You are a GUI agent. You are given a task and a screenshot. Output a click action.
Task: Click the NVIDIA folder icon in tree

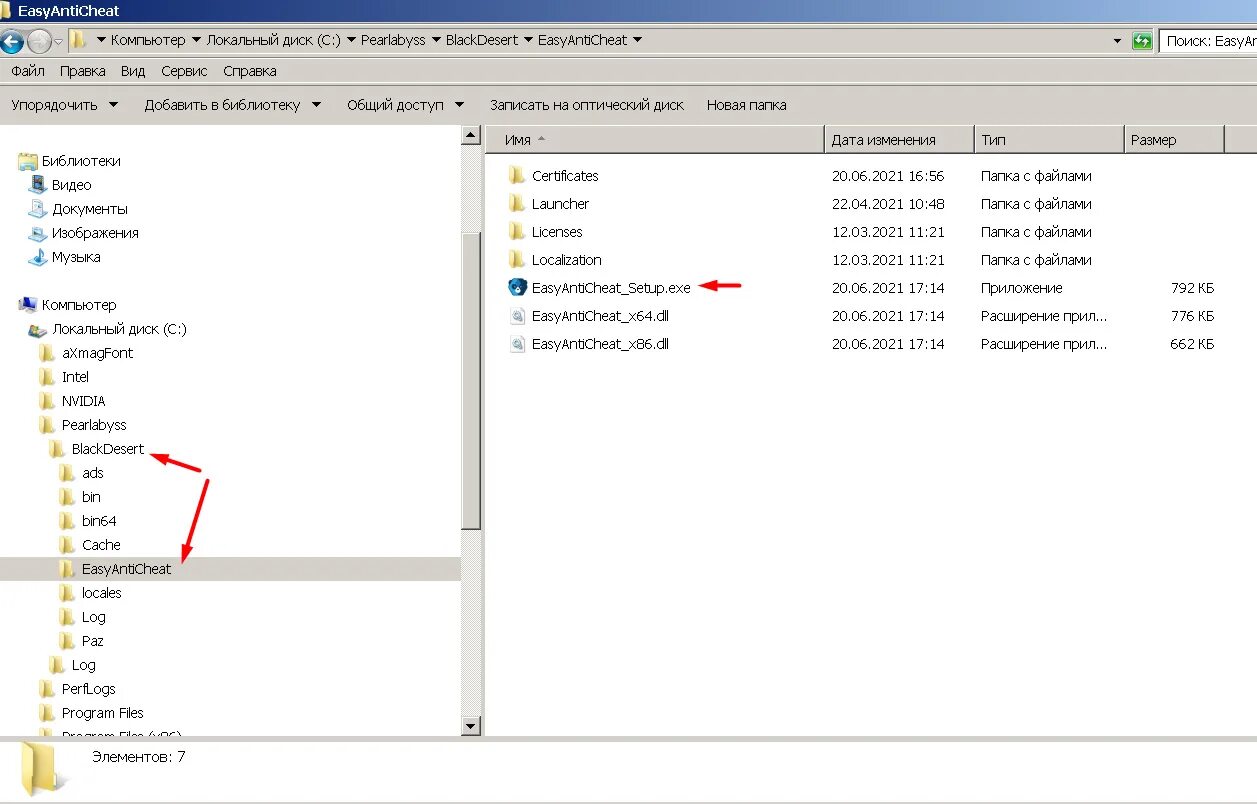click(47, 401)
